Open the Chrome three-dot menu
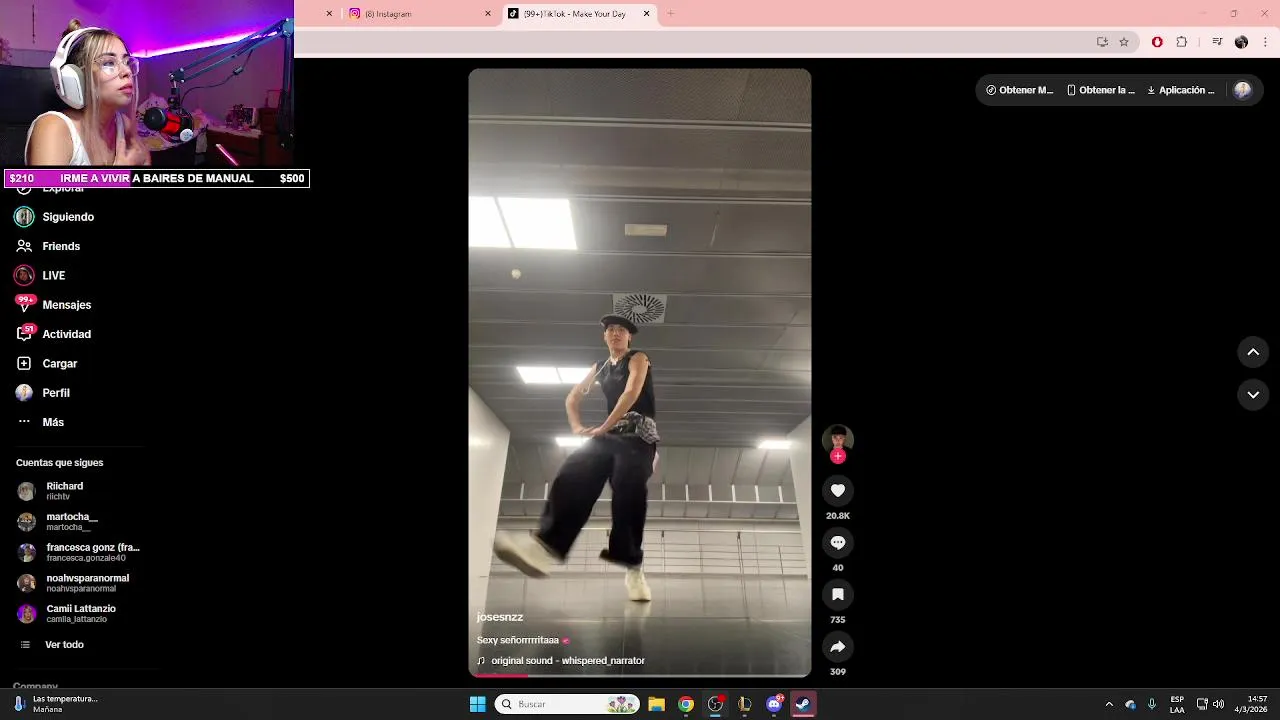Viewport: 1280px width, 720px height. click(x=1266, y=42)
